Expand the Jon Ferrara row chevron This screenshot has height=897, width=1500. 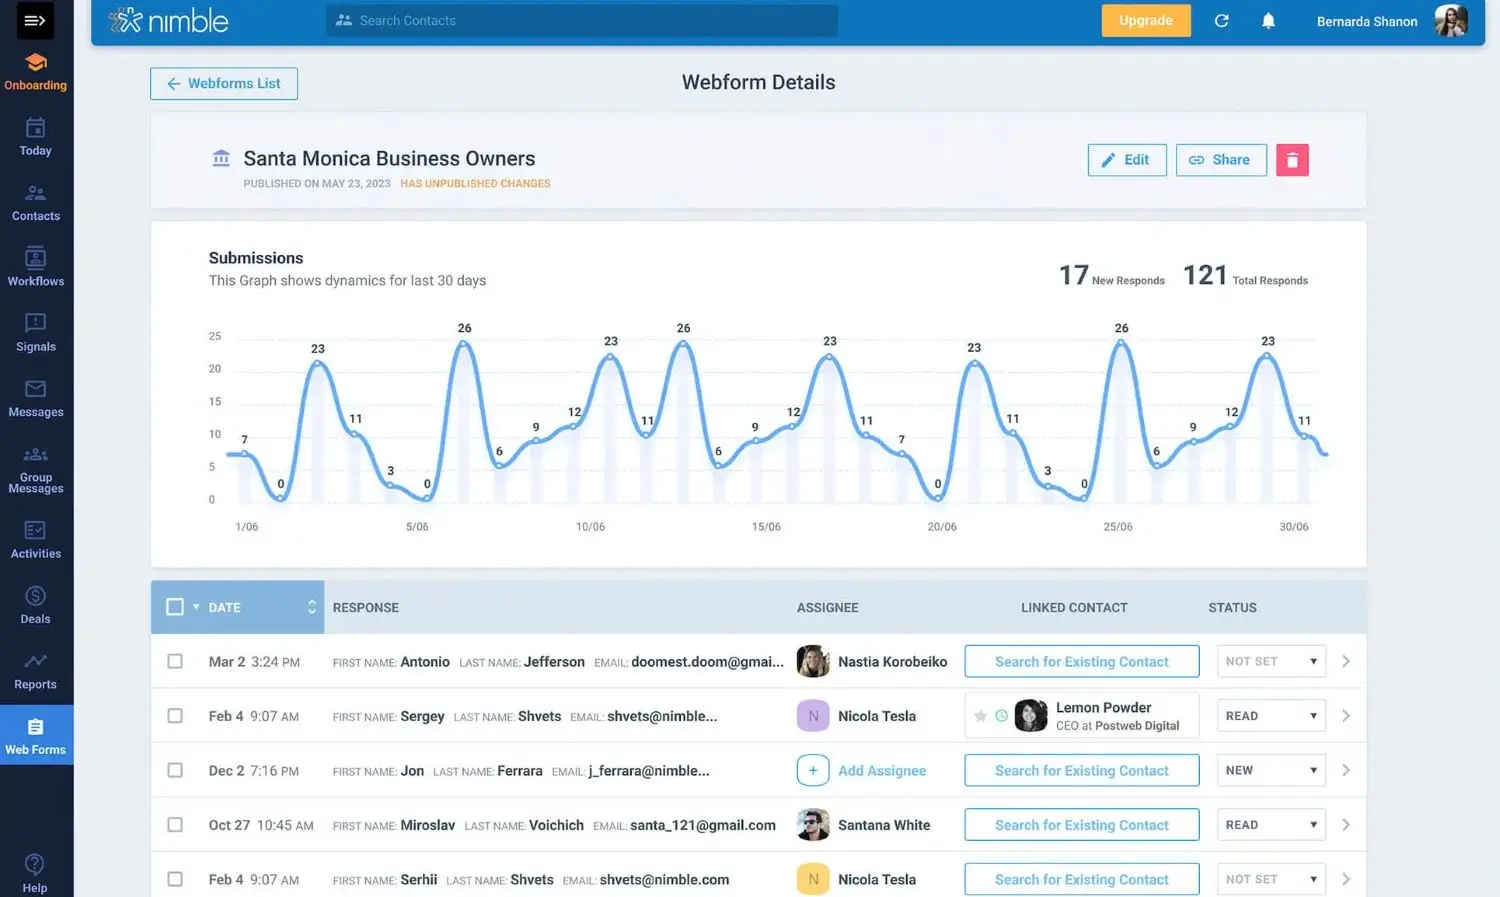click(x=1346, y=771)
